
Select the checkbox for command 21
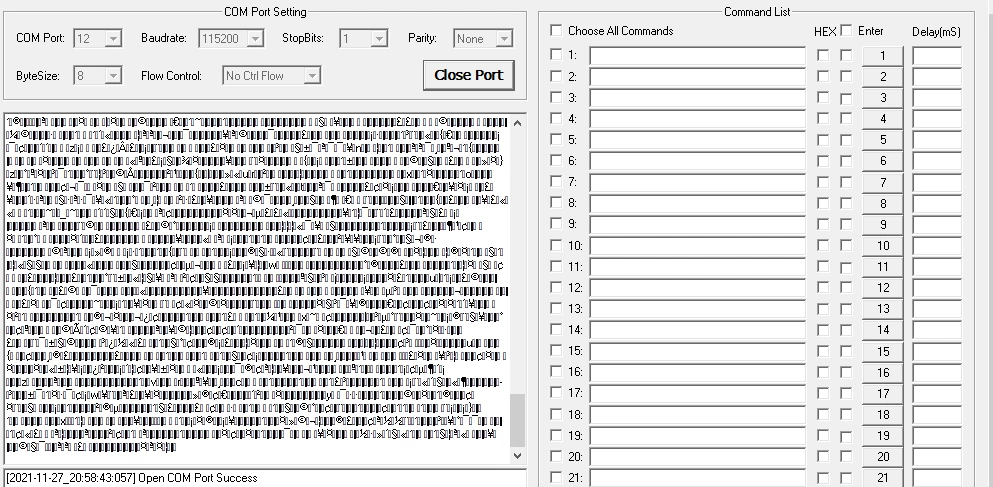556,478
